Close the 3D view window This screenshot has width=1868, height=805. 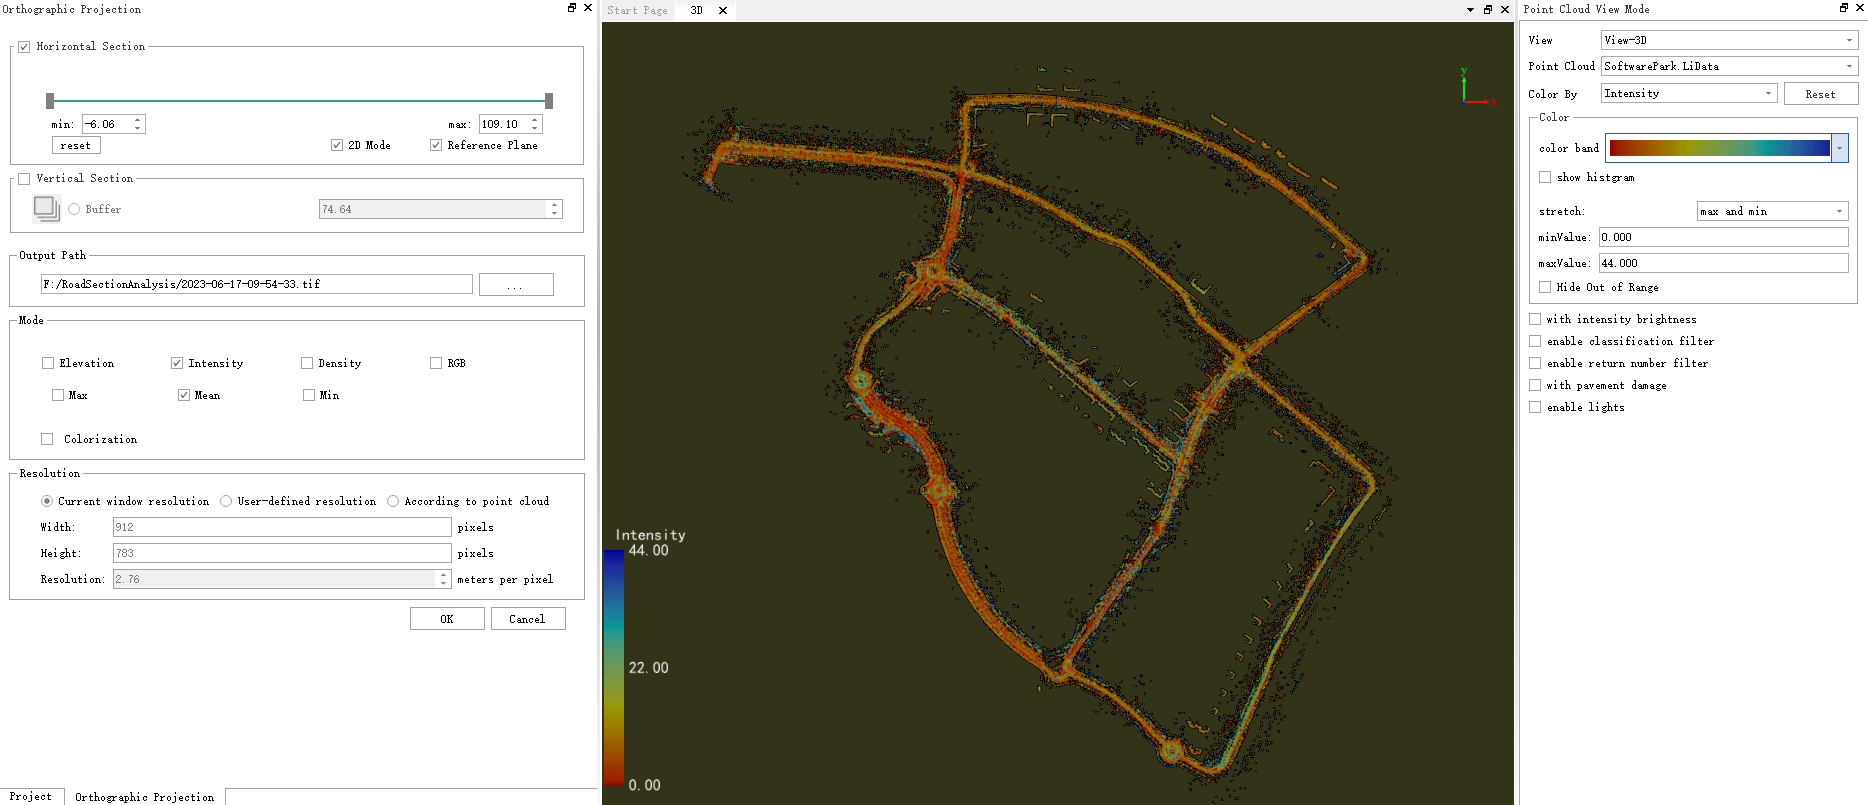1505,10
